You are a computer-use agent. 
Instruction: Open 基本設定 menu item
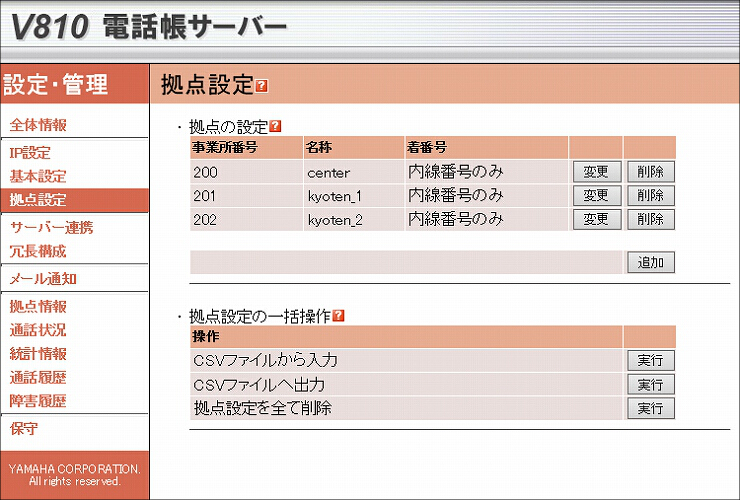38,176
